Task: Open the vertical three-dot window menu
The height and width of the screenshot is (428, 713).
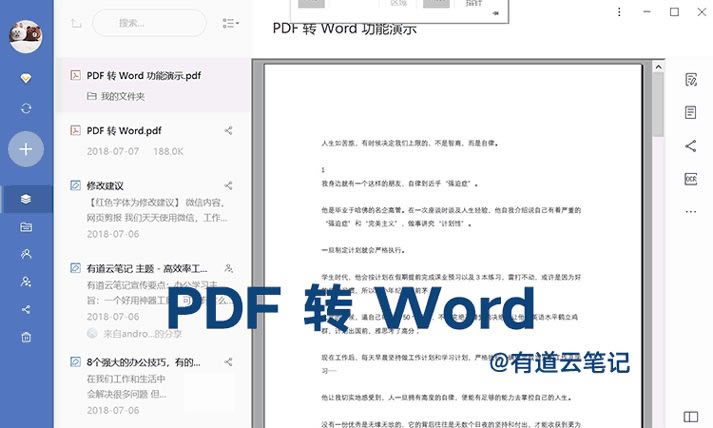Action: pos(619,12)
